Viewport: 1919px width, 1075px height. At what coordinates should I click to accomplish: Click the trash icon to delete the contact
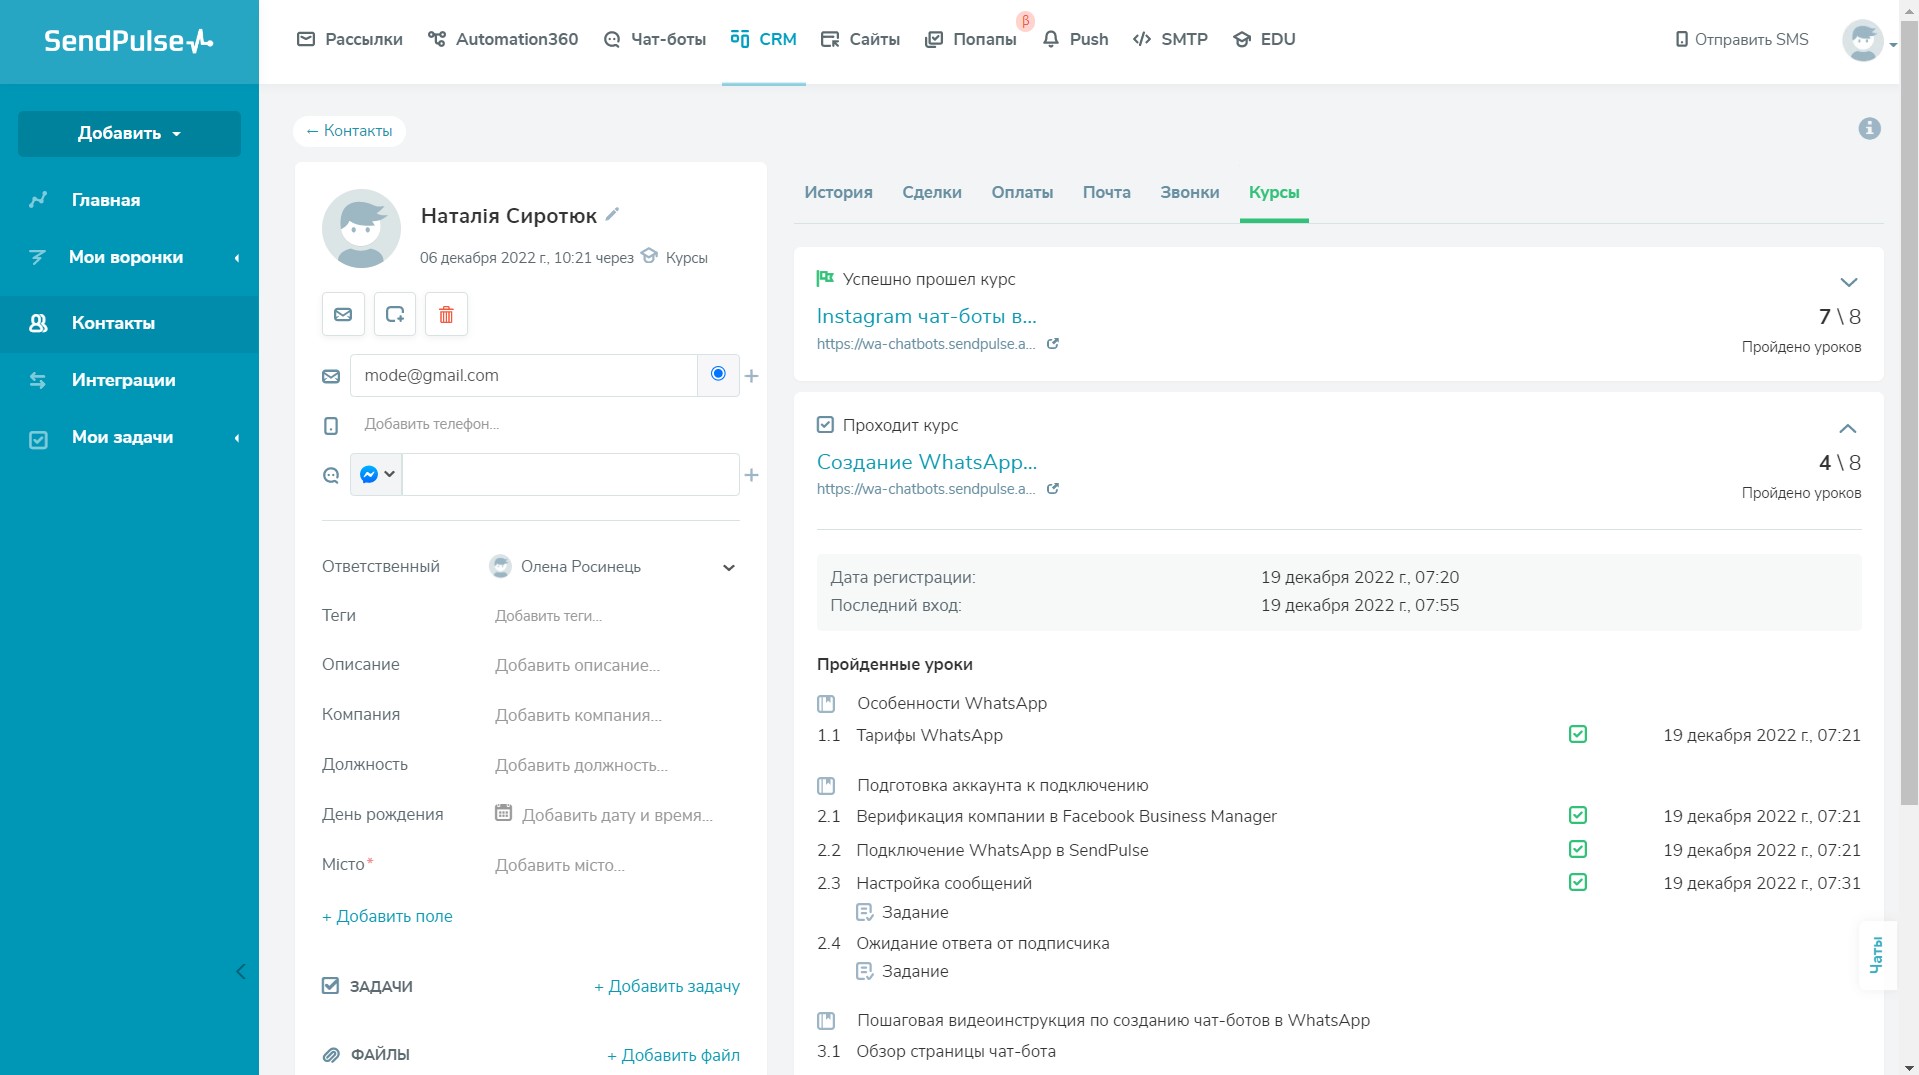click(x=446, y=314)
